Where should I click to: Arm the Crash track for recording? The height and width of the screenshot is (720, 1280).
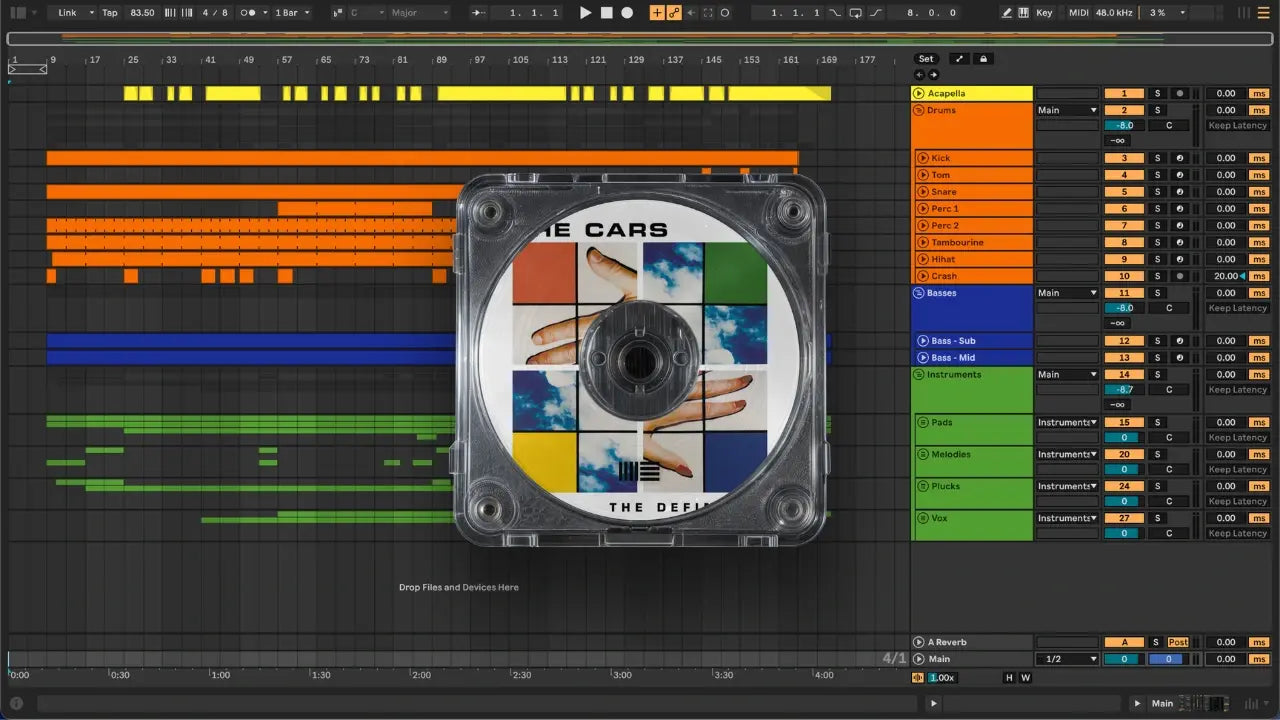tap(1180, 276)
